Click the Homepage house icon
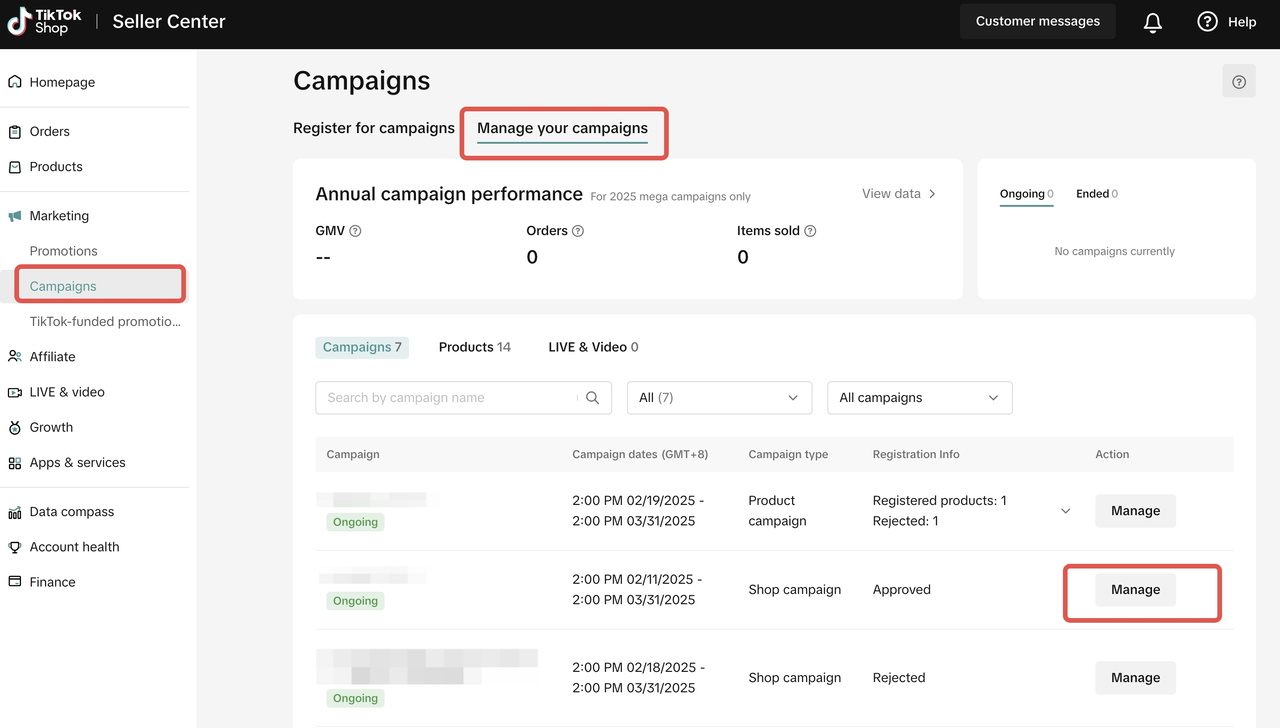Image resolution: width=1280 pixels, height=728 pixels. click(x=15, y=82)
